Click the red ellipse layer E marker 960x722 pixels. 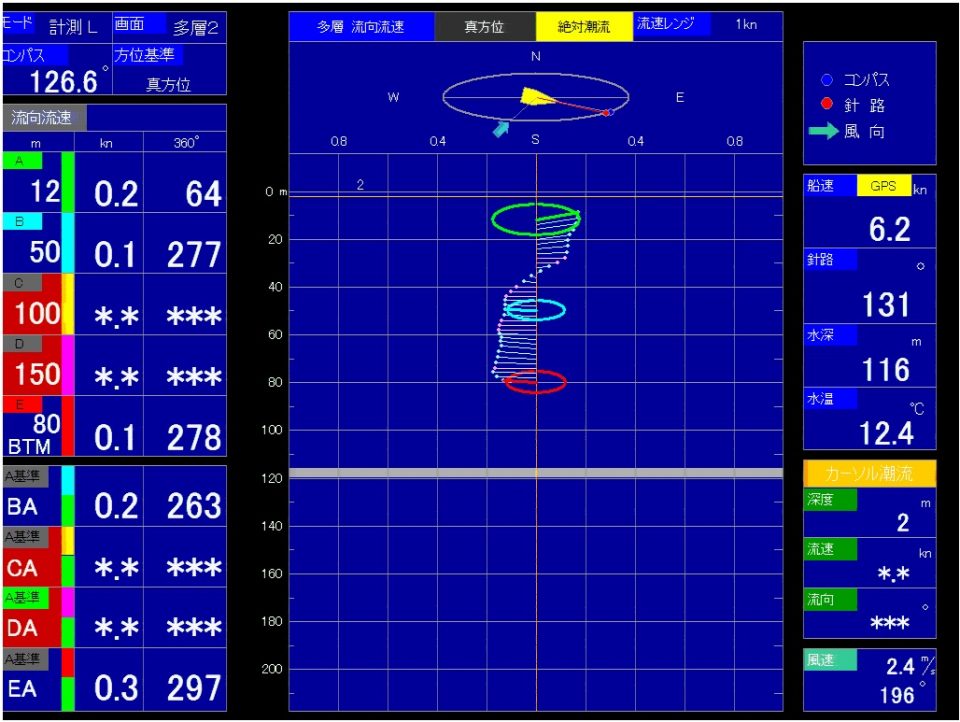coord(536,382)
